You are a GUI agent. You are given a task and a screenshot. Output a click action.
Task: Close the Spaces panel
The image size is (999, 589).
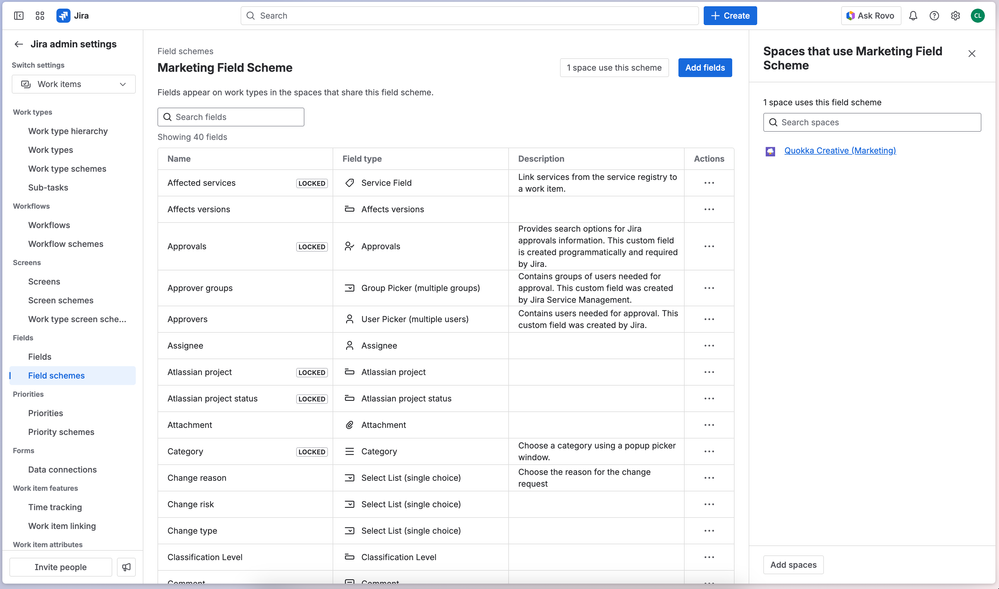pyautogui.click(x=971, y=54)
